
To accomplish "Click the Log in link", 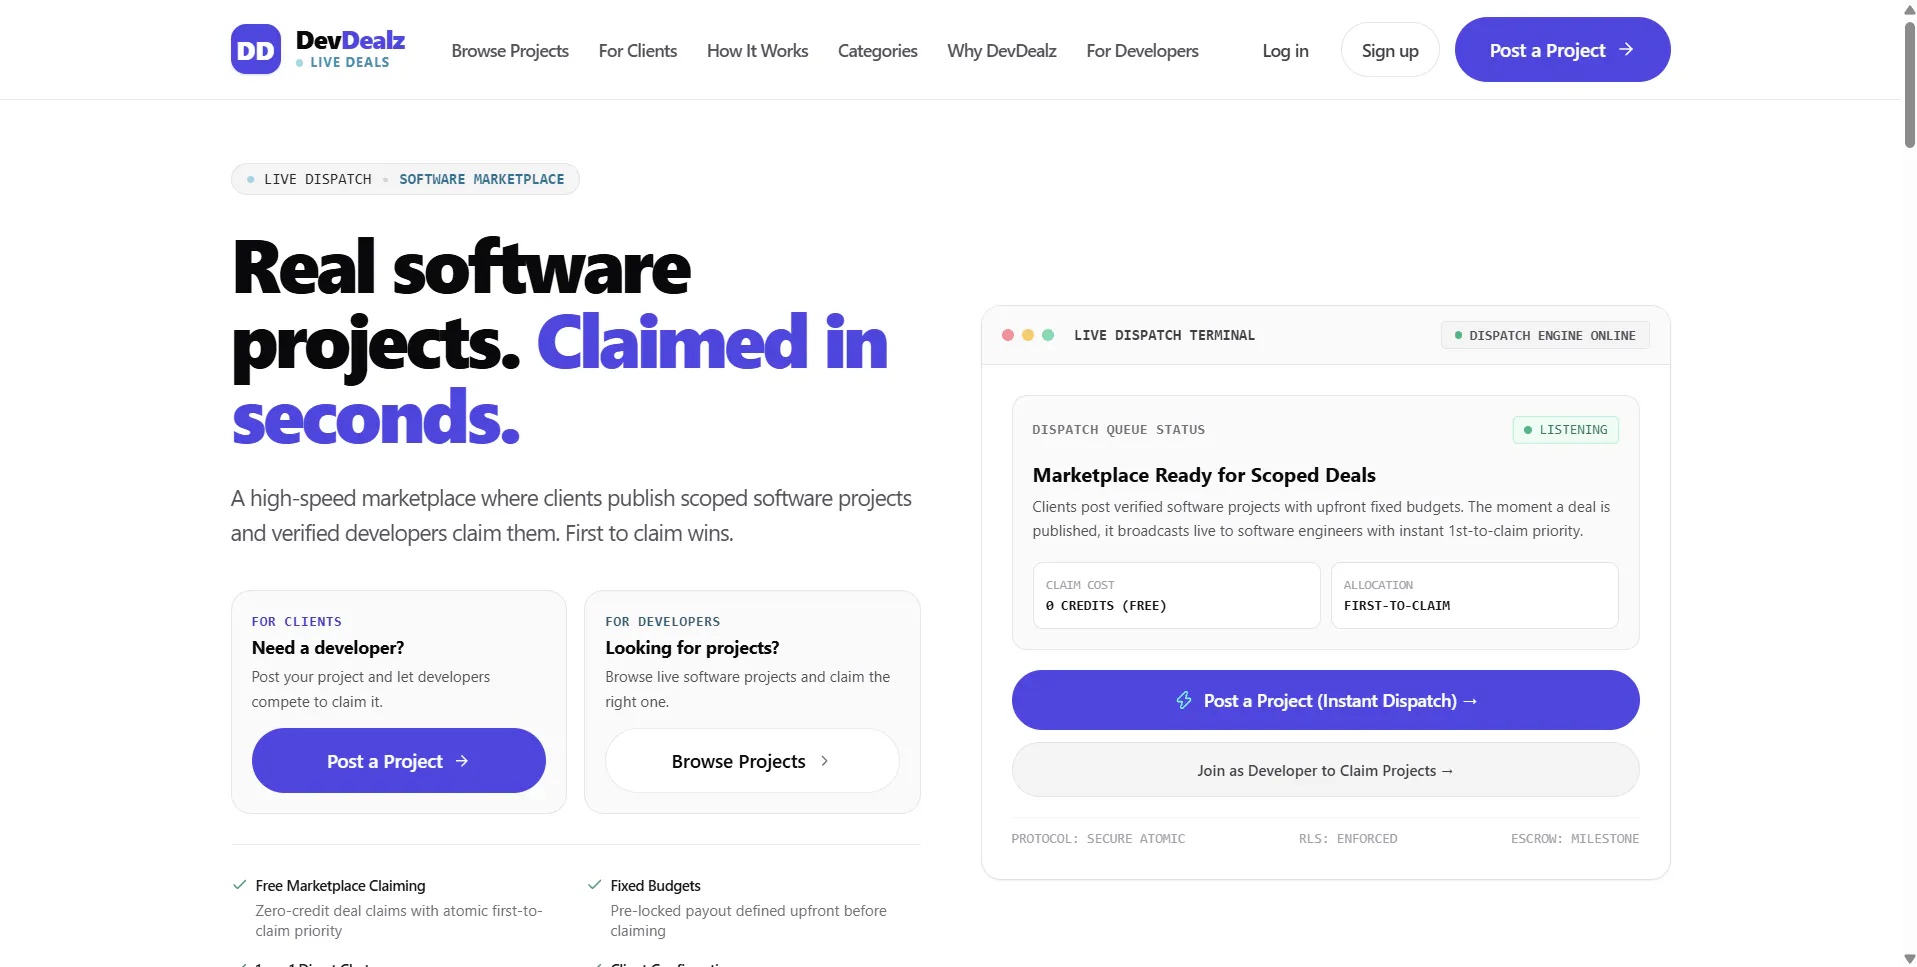I will click(x=1285, y=51).
